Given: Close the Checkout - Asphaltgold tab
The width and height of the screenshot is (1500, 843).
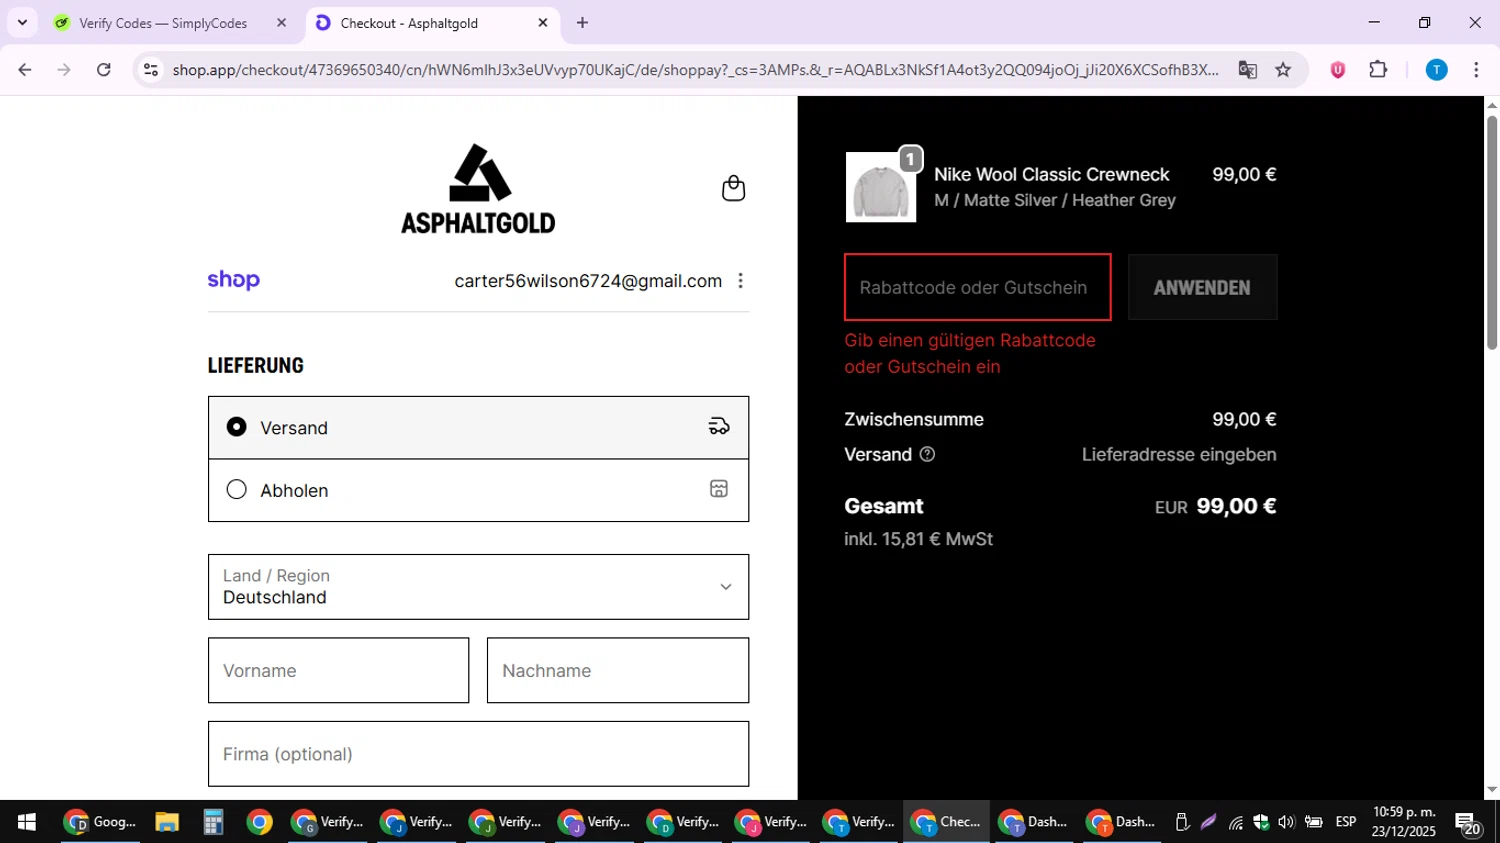Looking at the screenshot, I should click(x=543, y=23).
